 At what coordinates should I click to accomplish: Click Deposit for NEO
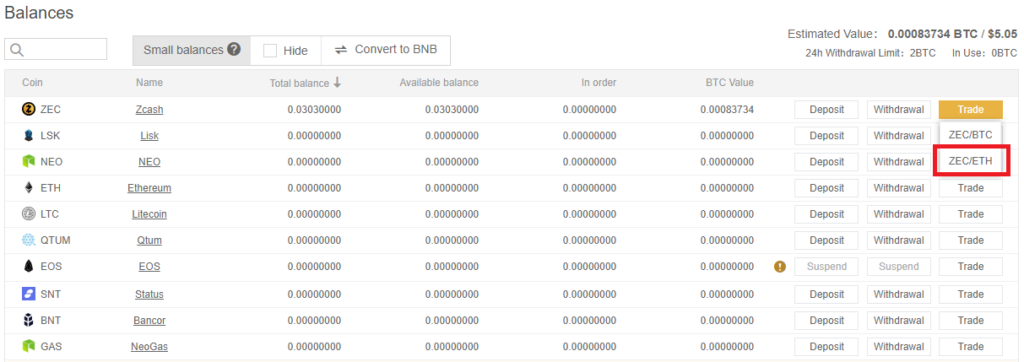coord(827,161)
